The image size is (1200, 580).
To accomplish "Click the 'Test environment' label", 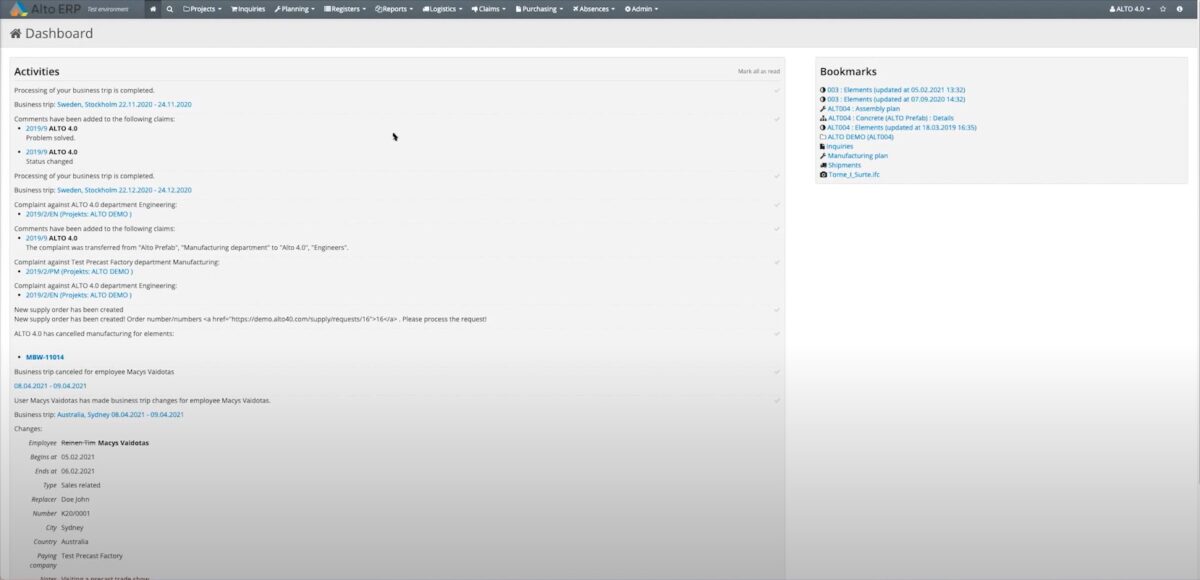I will [107, 8].
